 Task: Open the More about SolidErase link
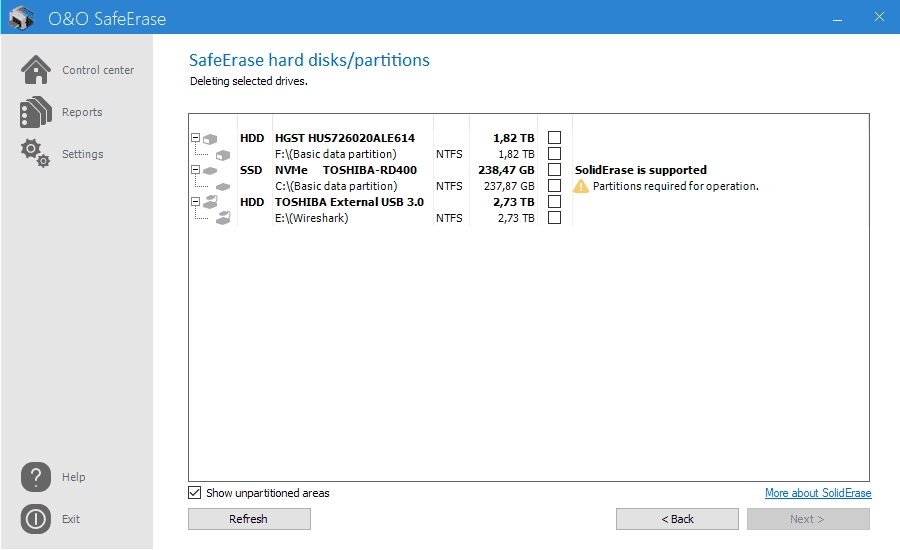[x=818, y=493]
